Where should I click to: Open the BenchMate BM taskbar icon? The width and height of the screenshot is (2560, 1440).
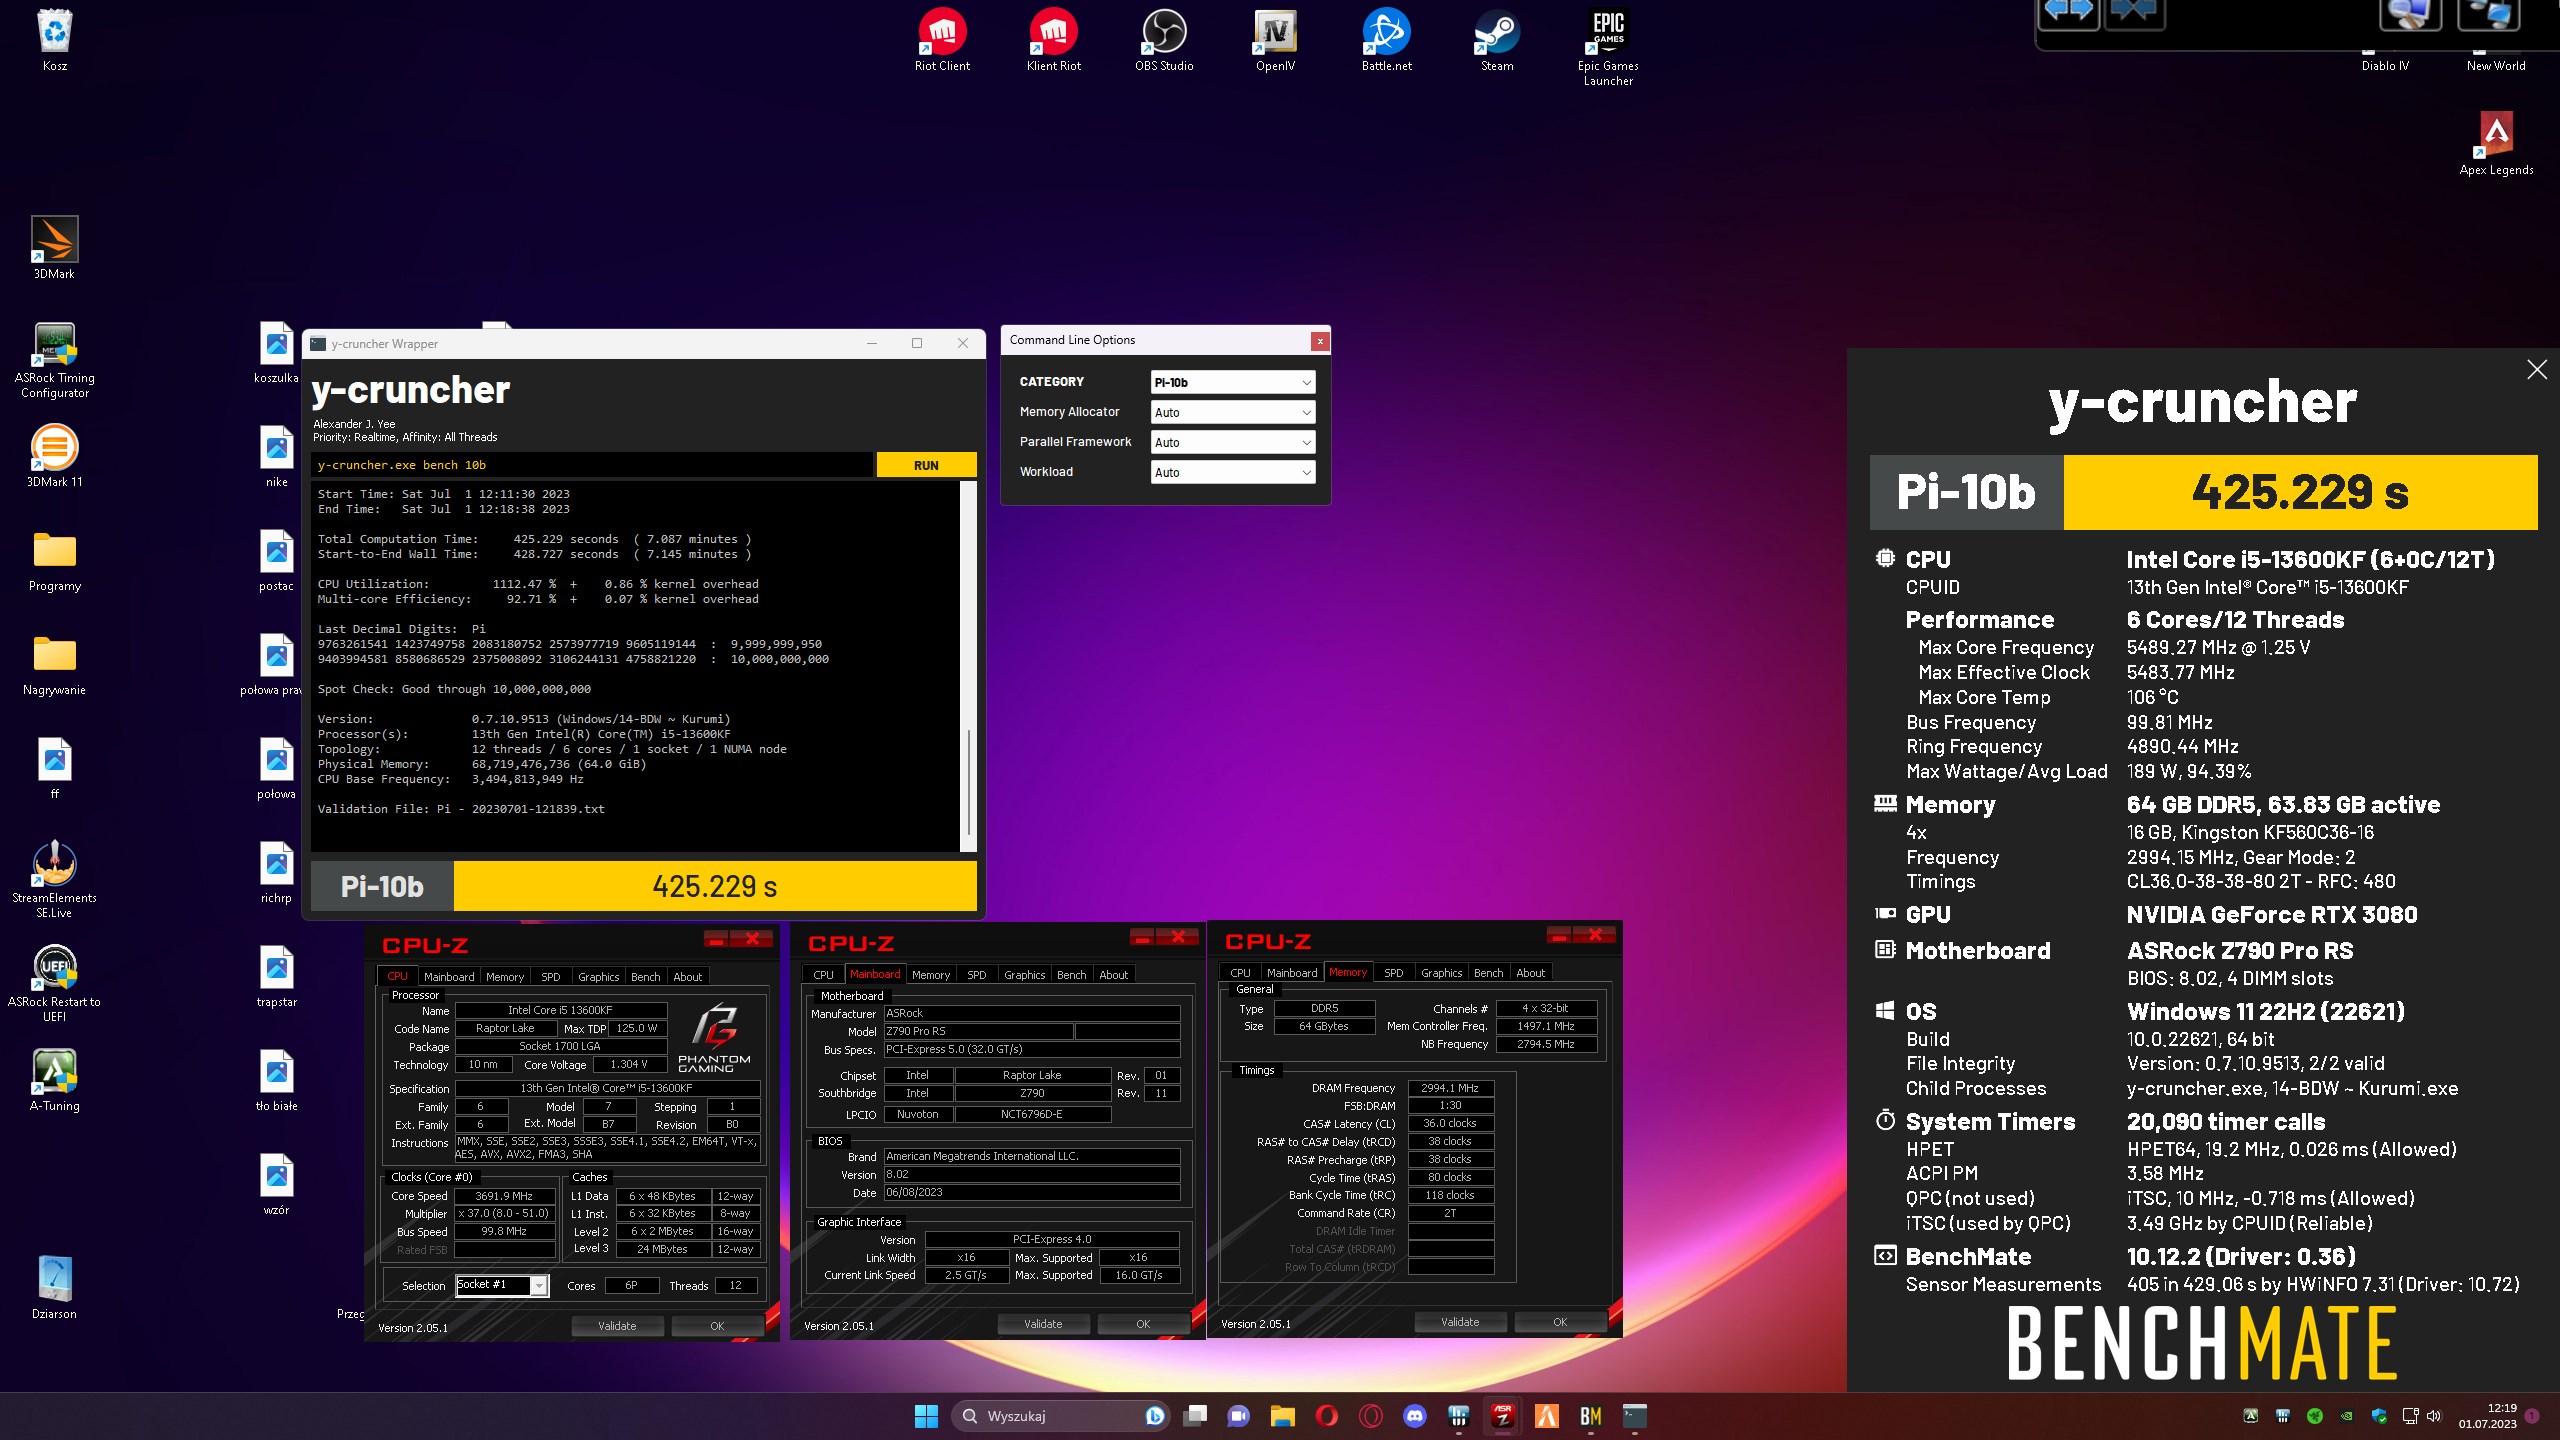(x=1590, y=1416)
